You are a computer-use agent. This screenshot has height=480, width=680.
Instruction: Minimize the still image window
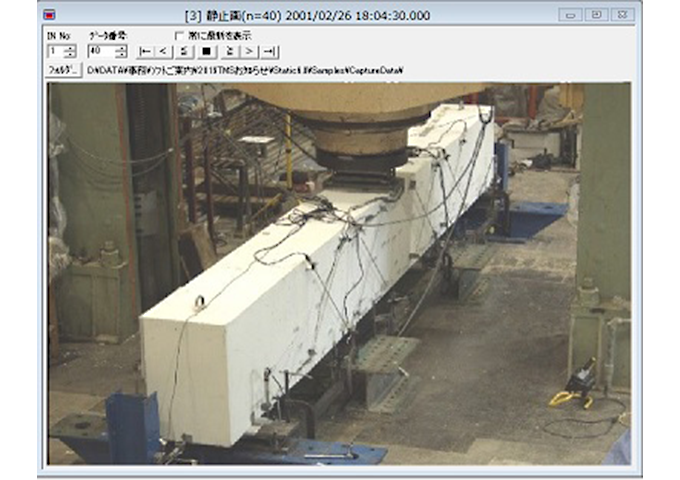[569, 15]
